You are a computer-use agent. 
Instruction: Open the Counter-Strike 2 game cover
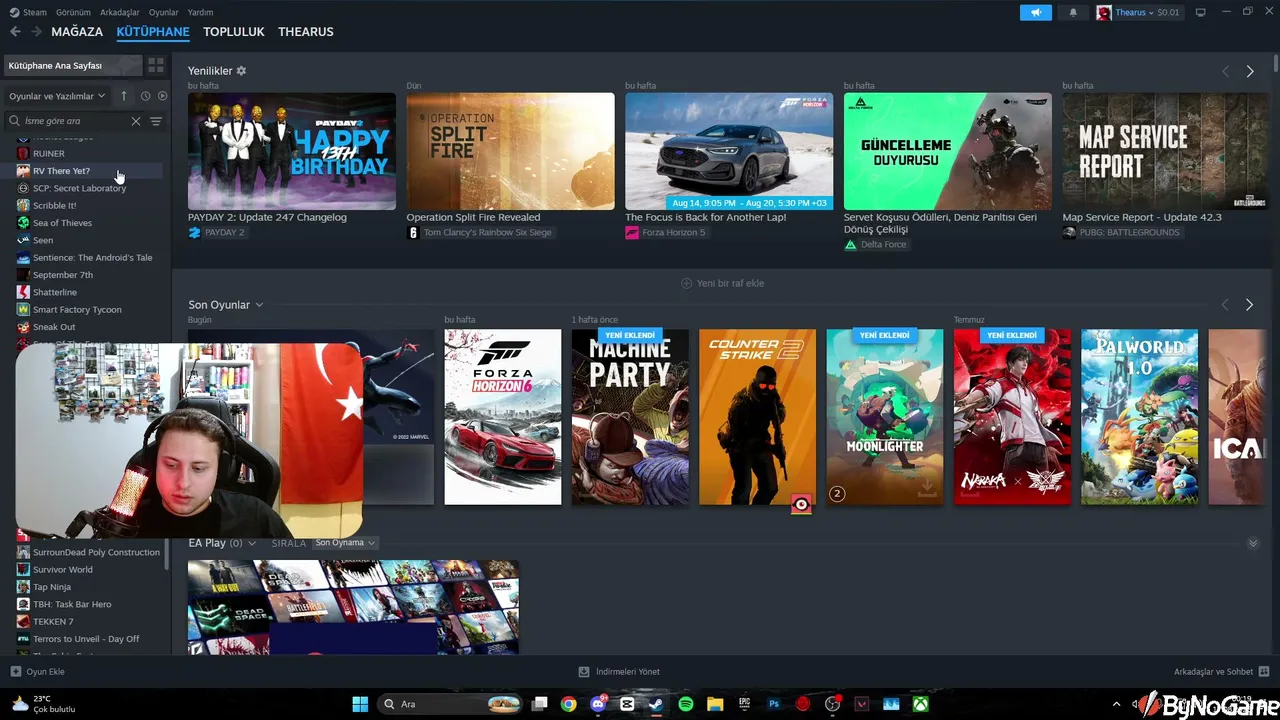(757, 417)
